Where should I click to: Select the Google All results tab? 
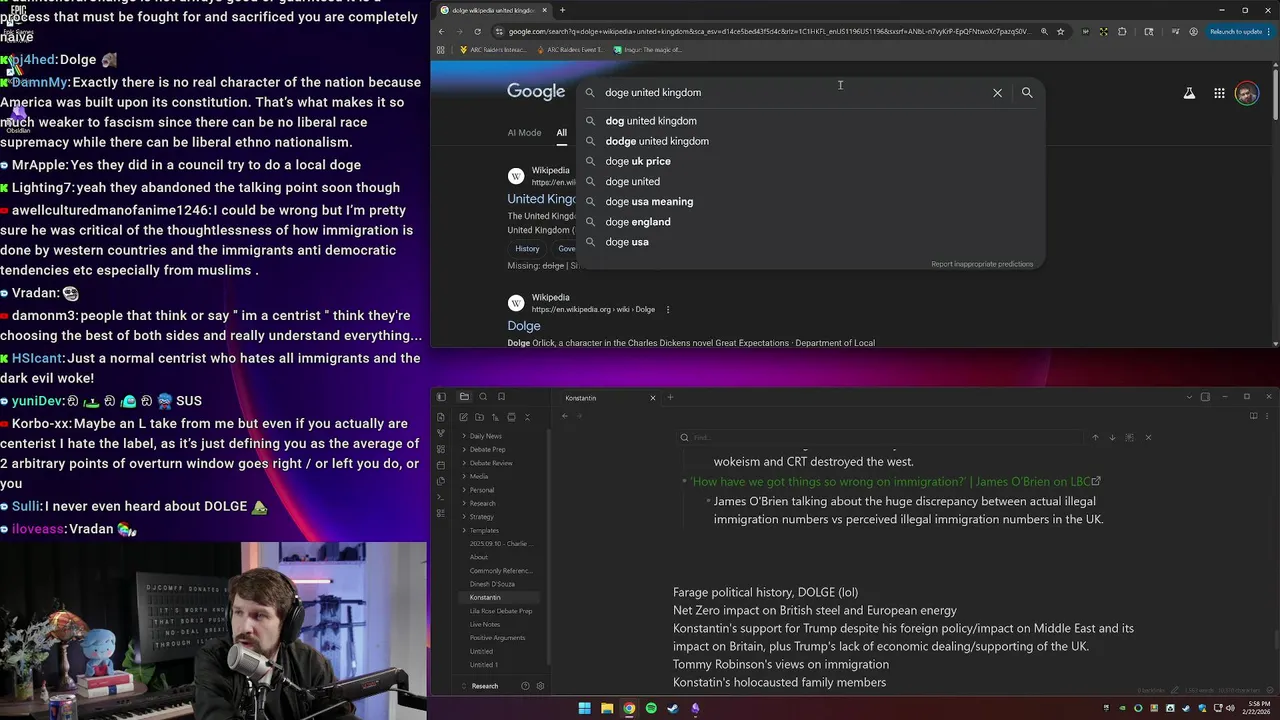(561, 133)
